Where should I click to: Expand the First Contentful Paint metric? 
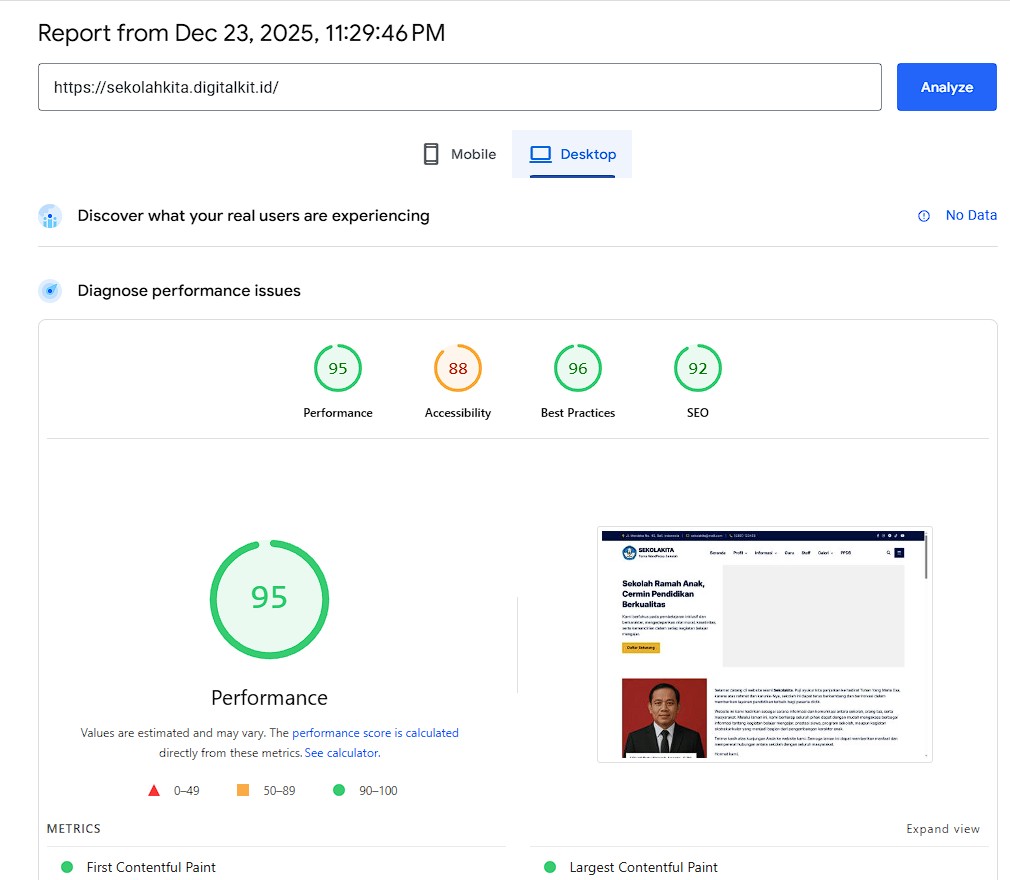[151, 867]
